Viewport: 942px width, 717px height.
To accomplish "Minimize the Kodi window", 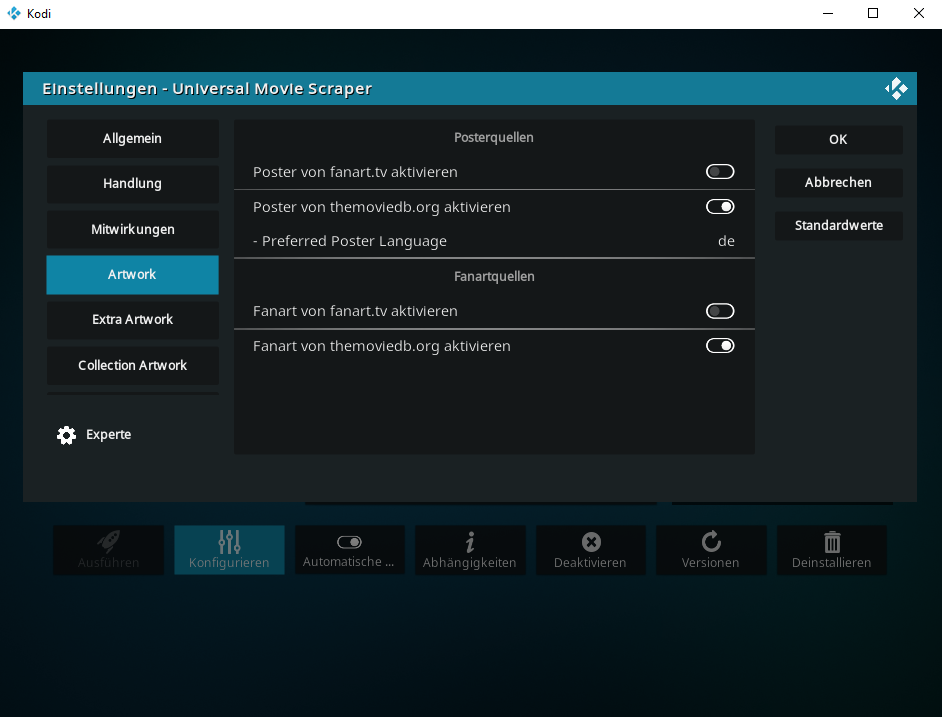I will (828, 13).
